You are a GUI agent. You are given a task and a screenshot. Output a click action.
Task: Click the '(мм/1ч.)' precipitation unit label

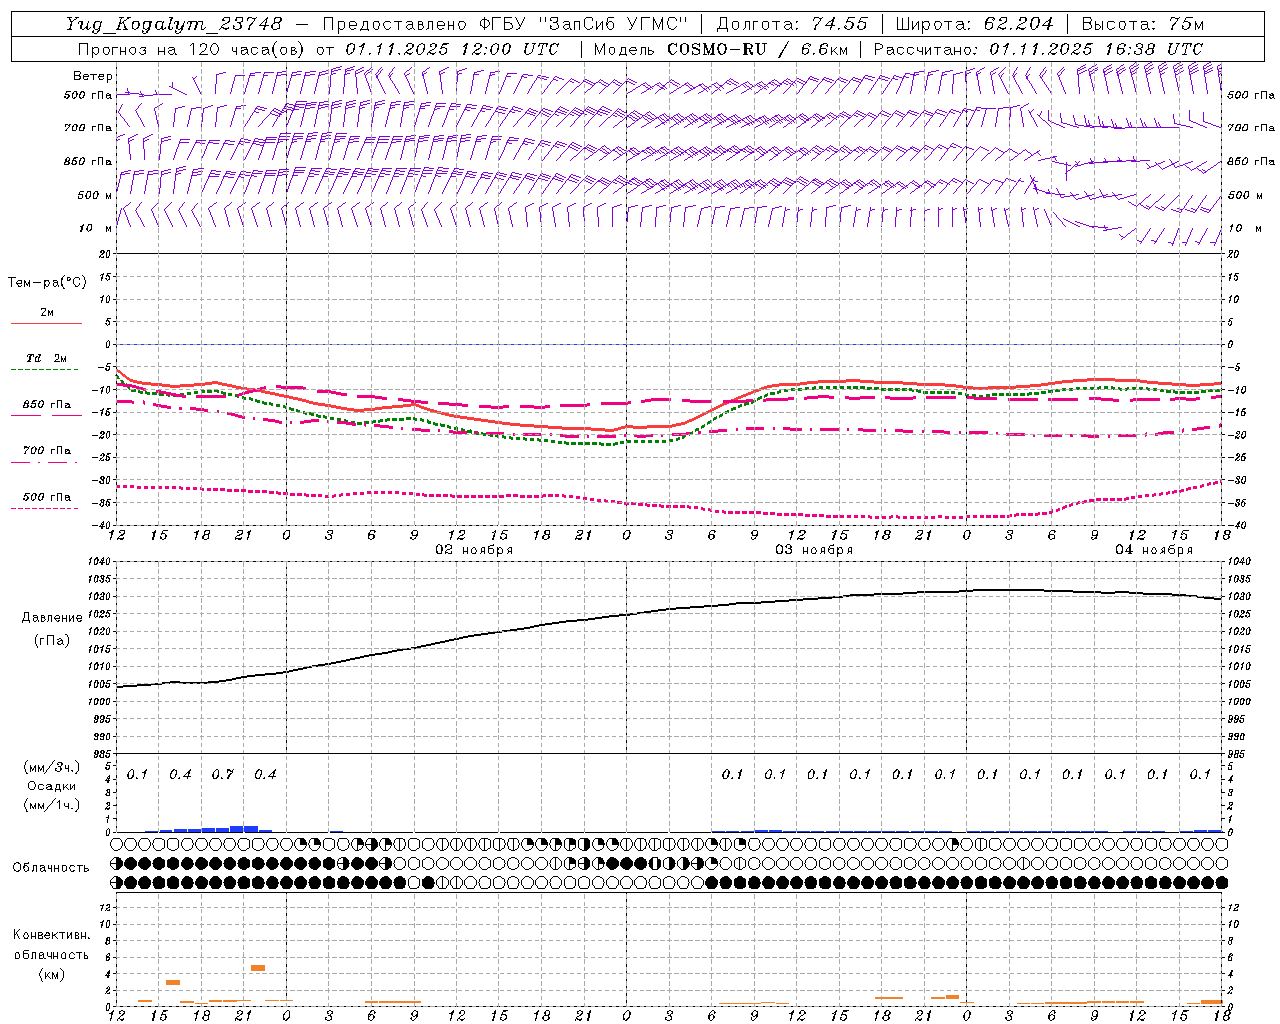pyautogui.click(x=52, y=806)
